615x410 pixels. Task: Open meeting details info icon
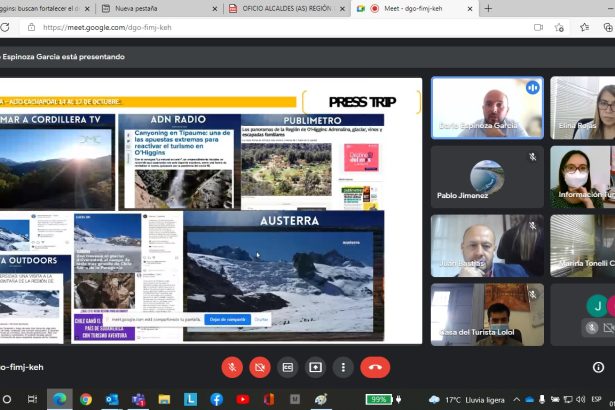coord(598,367)
